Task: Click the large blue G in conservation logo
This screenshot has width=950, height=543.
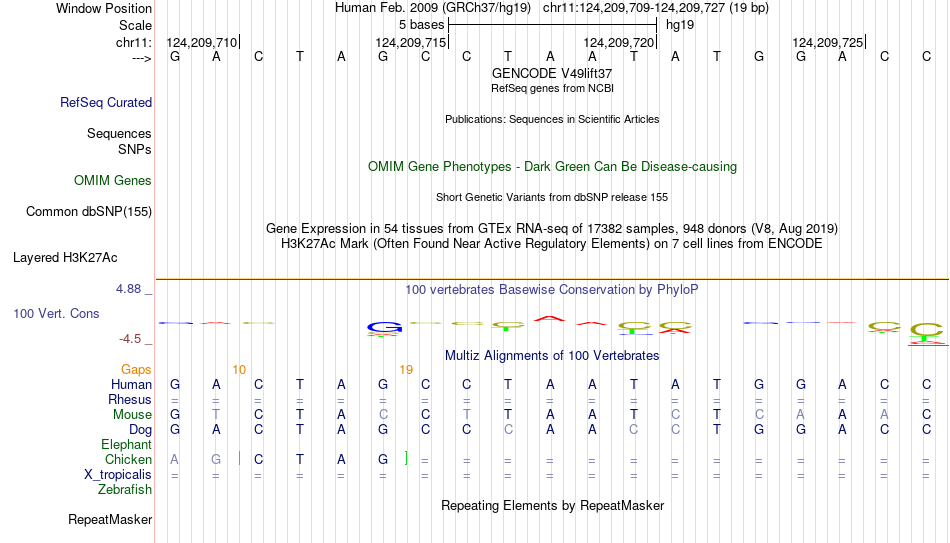Action: click(384, 328)
